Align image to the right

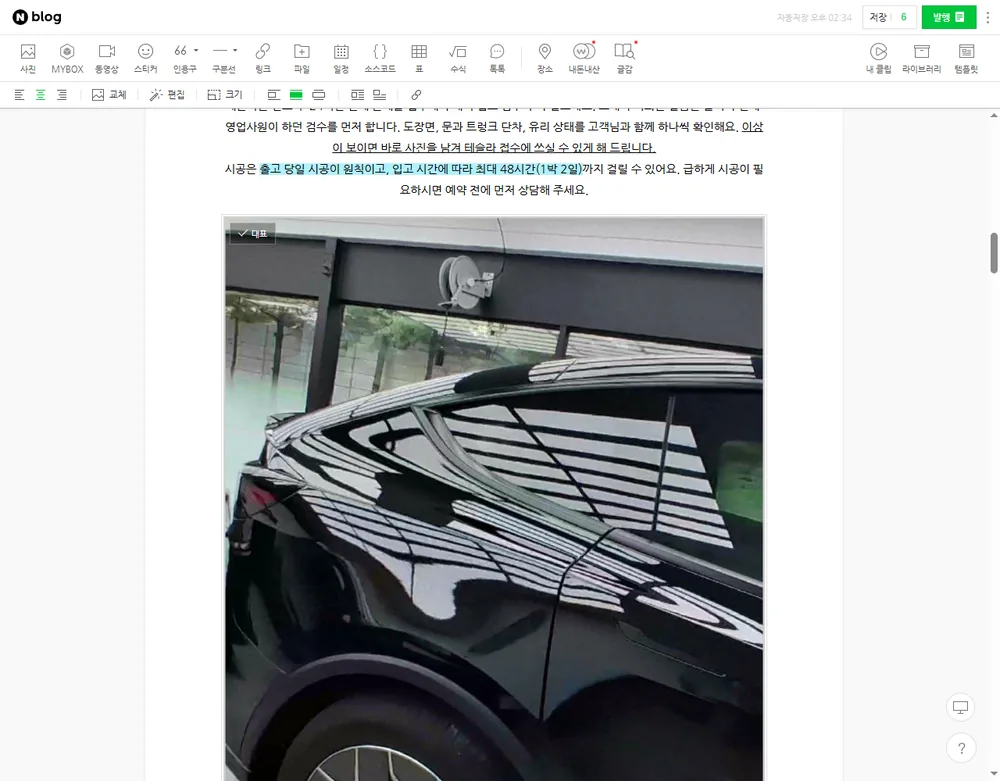tap(62, 95)
